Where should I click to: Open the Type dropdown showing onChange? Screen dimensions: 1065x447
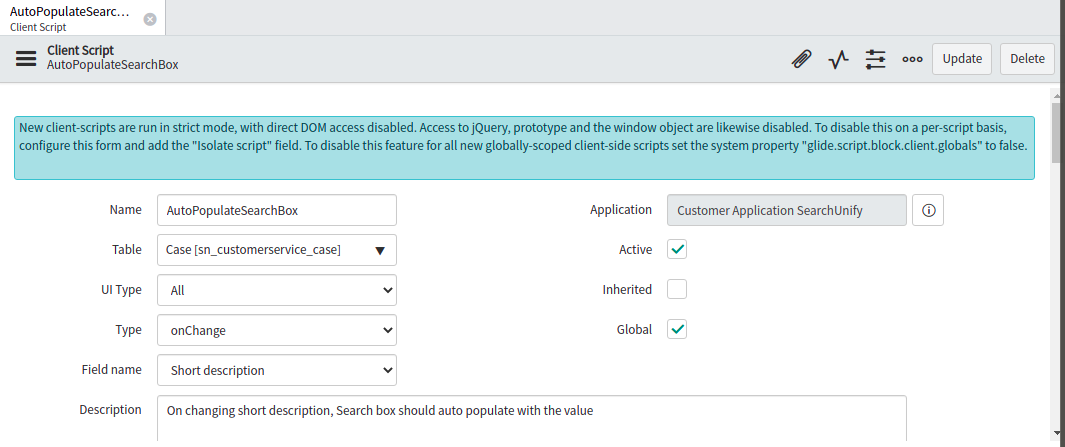(277, 330)
